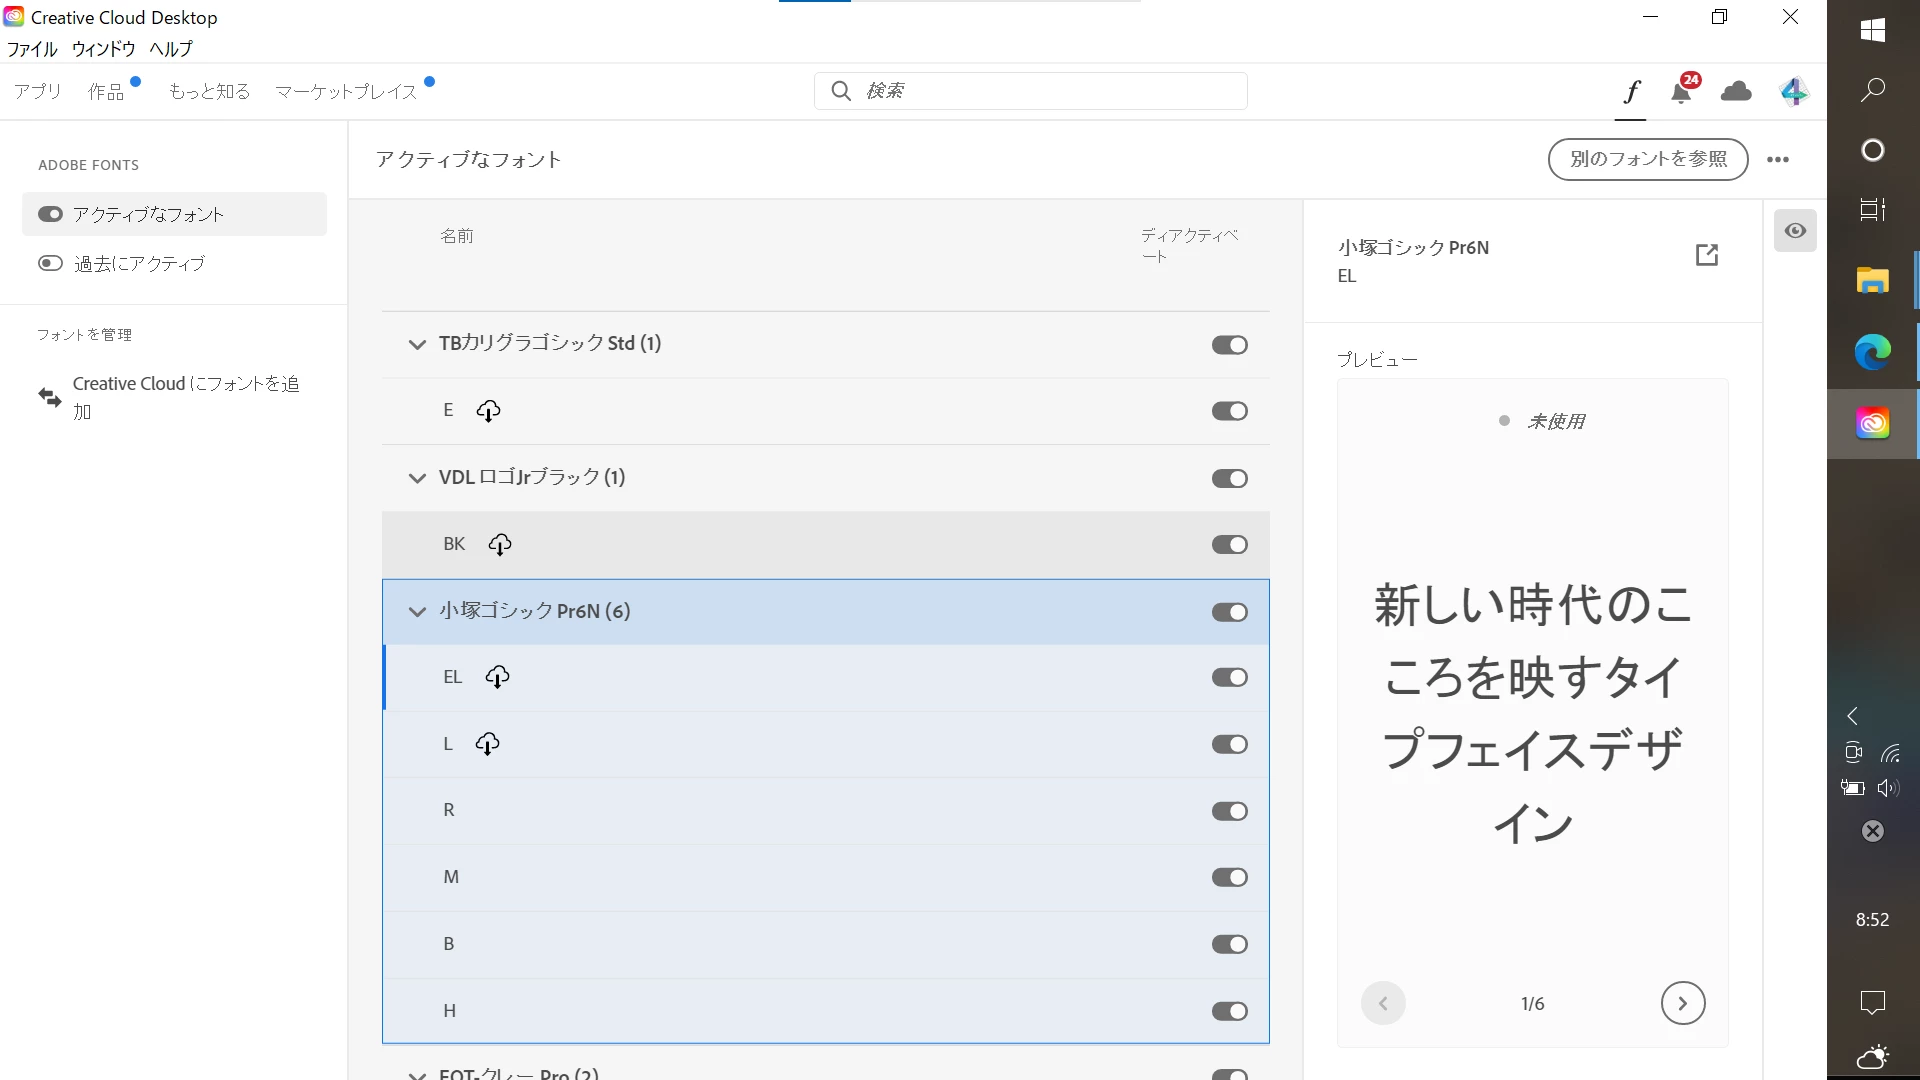Collapse TBカリグラゴシック Std group chevron
1920x1080 pixels.
417,344
